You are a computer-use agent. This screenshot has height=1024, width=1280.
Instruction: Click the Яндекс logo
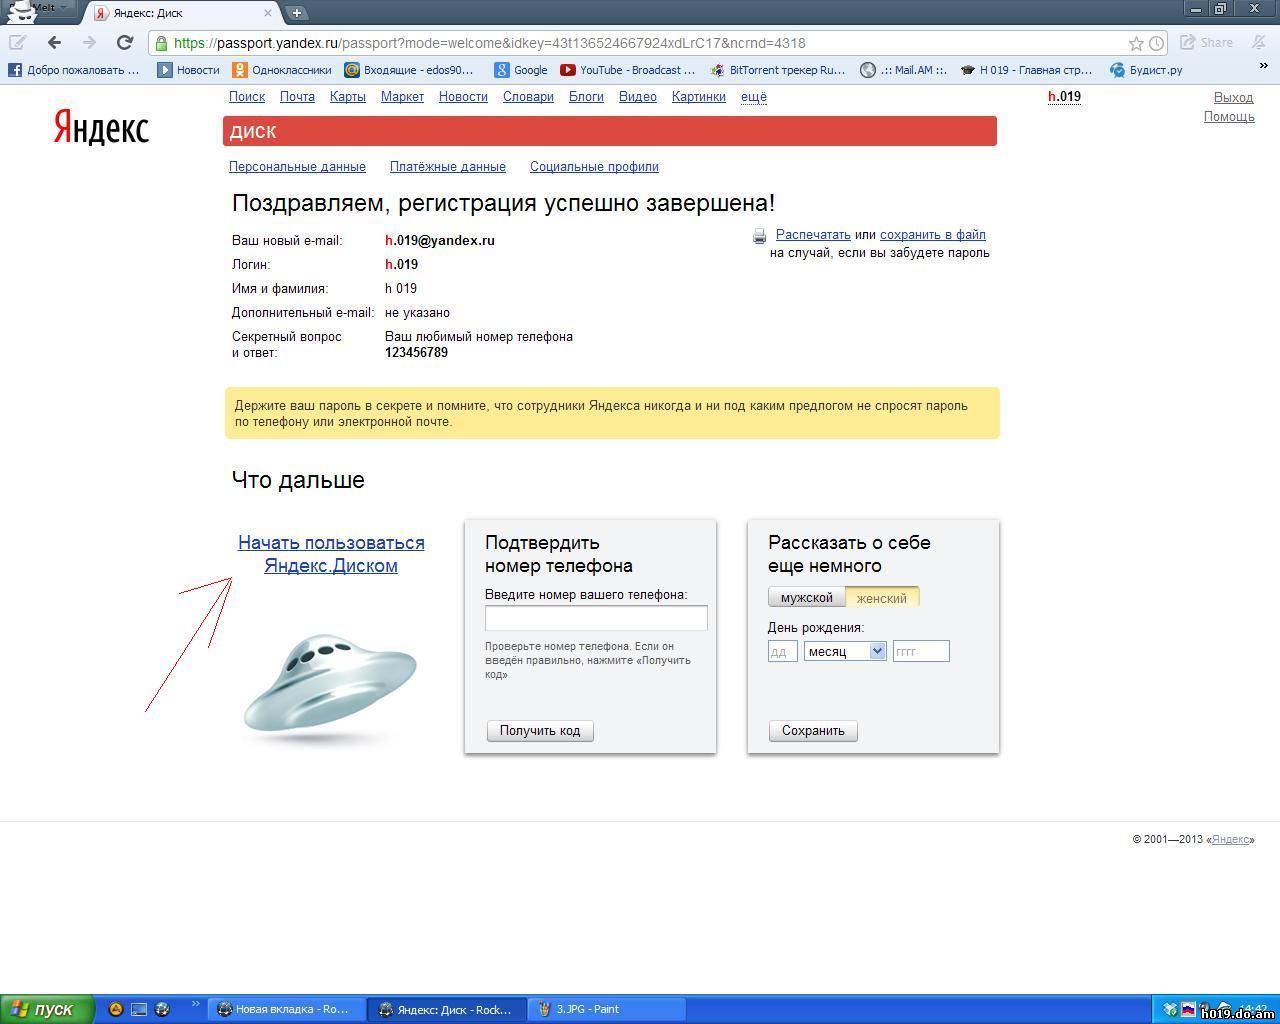click(x=101, y=128)
